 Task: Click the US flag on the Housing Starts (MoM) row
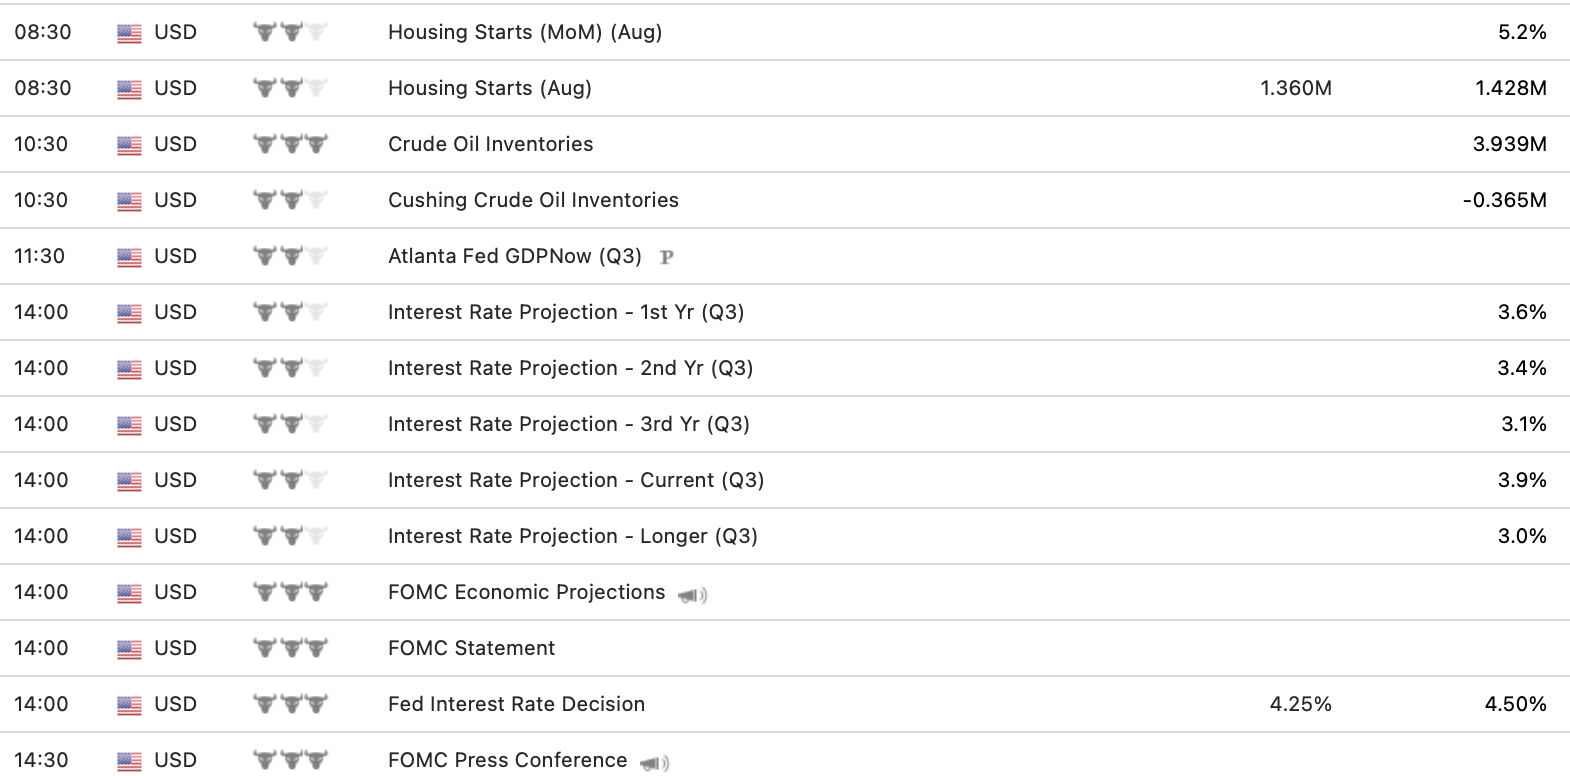[129, 33]
